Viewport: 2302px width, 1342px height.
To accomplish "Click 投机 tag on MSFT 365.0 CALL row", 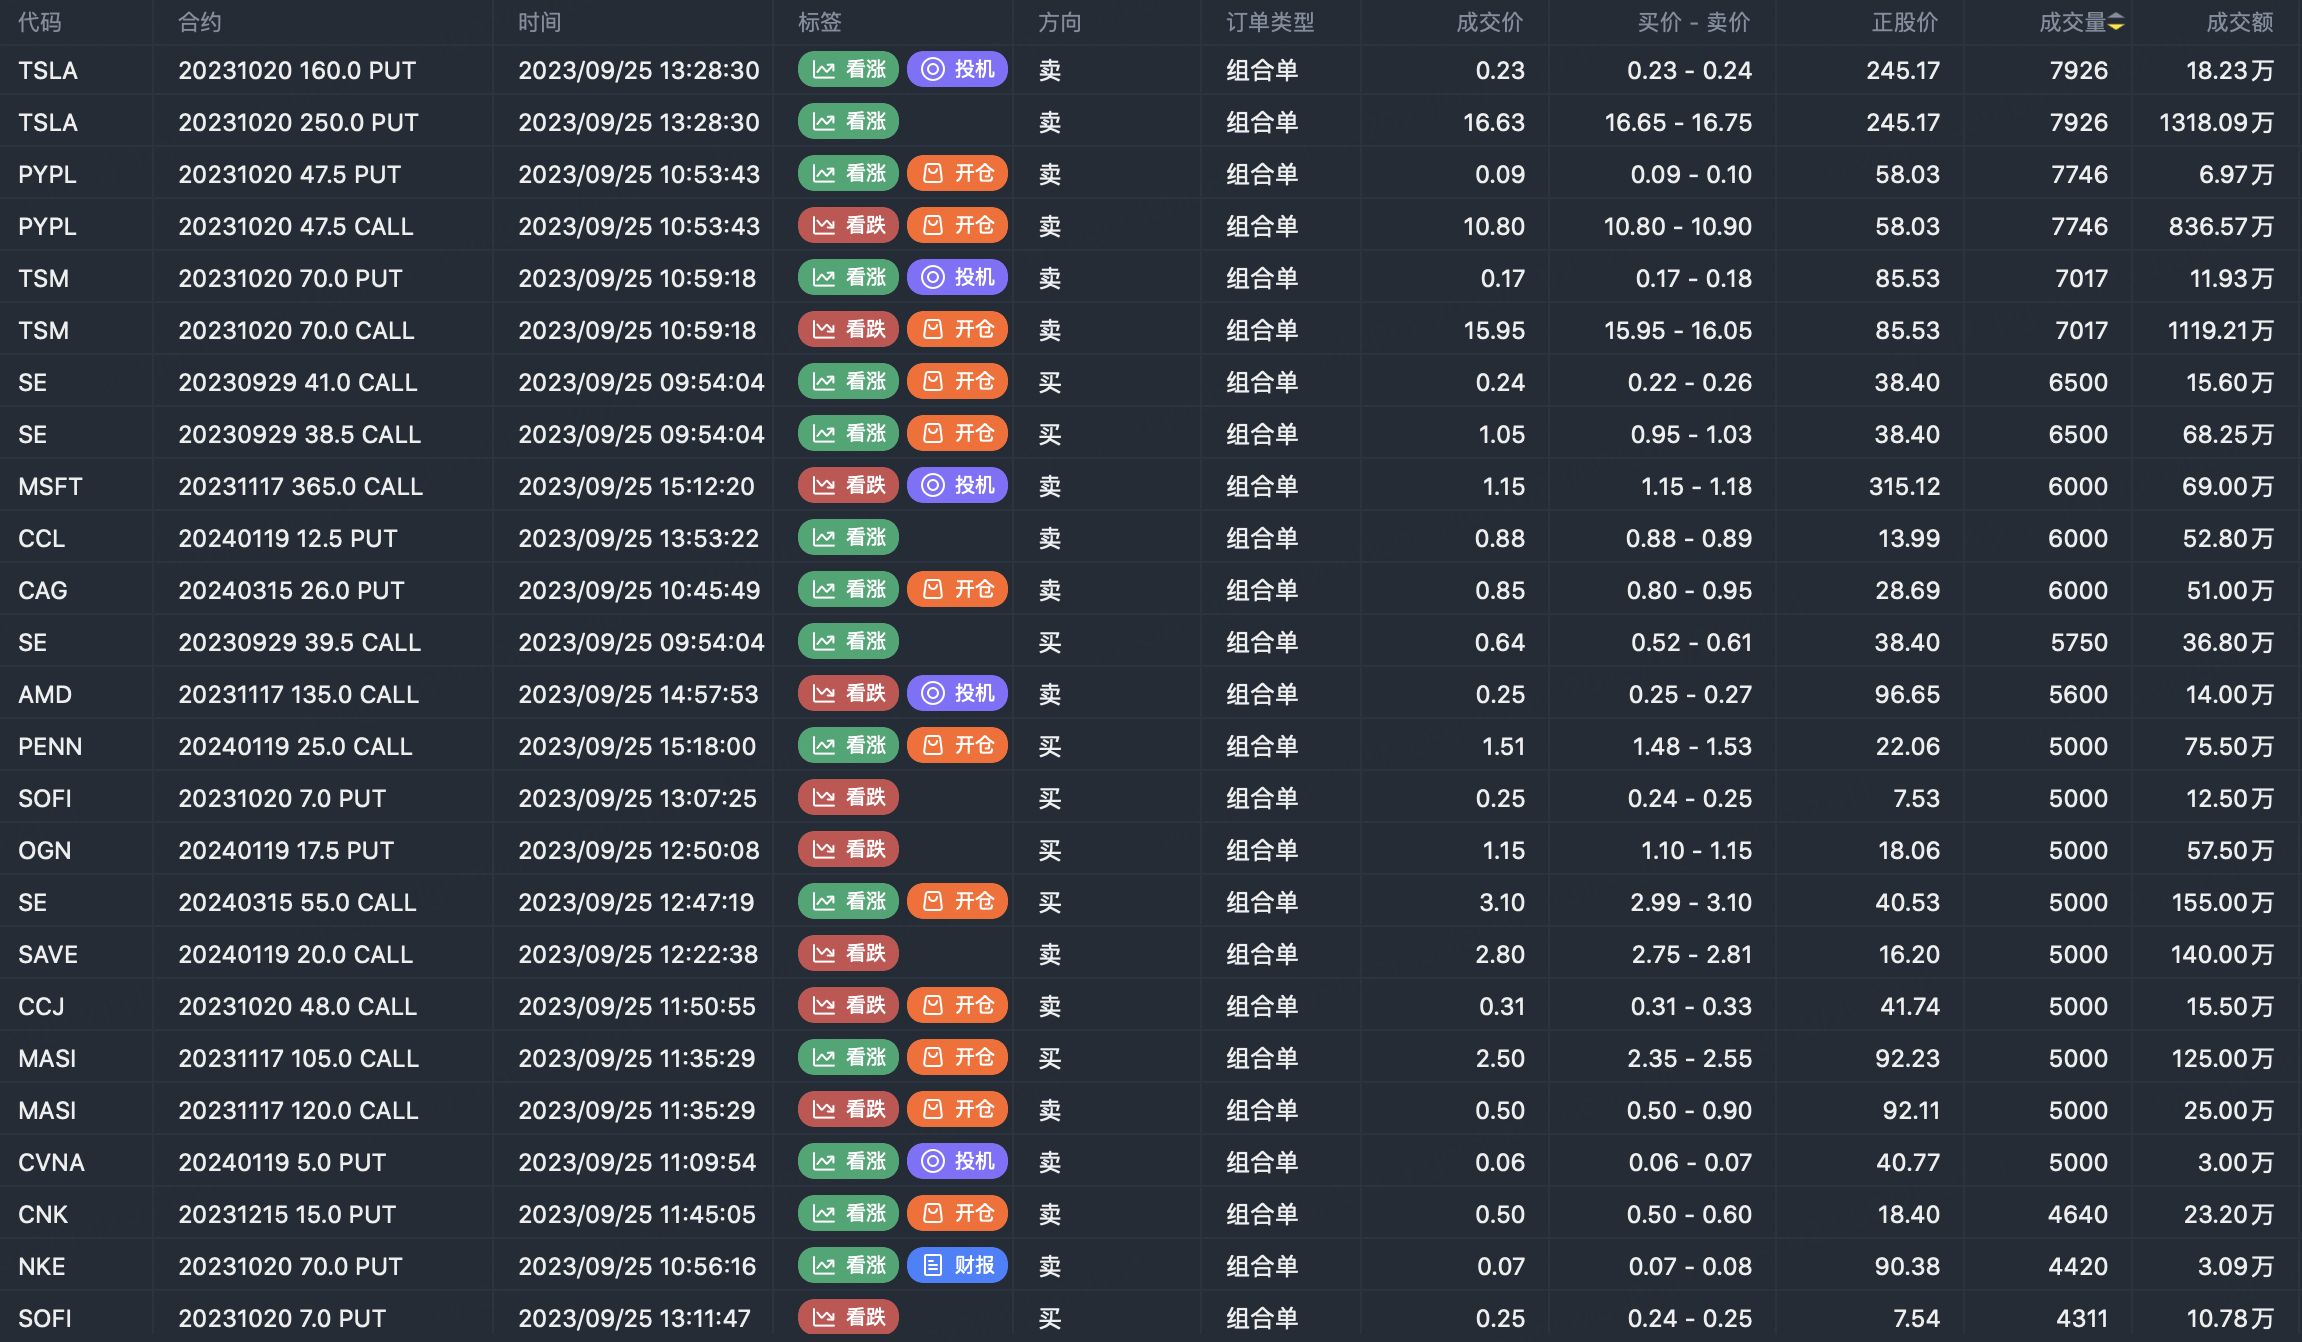I will tap(958, 485).
